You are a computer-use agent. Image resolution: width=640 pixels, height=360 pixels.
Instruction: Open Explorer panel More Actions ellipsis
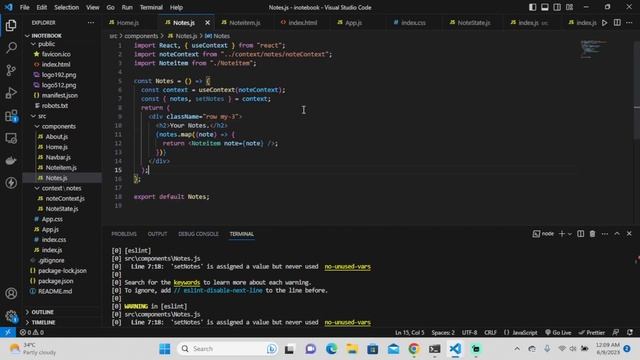[x=91, y=23]
